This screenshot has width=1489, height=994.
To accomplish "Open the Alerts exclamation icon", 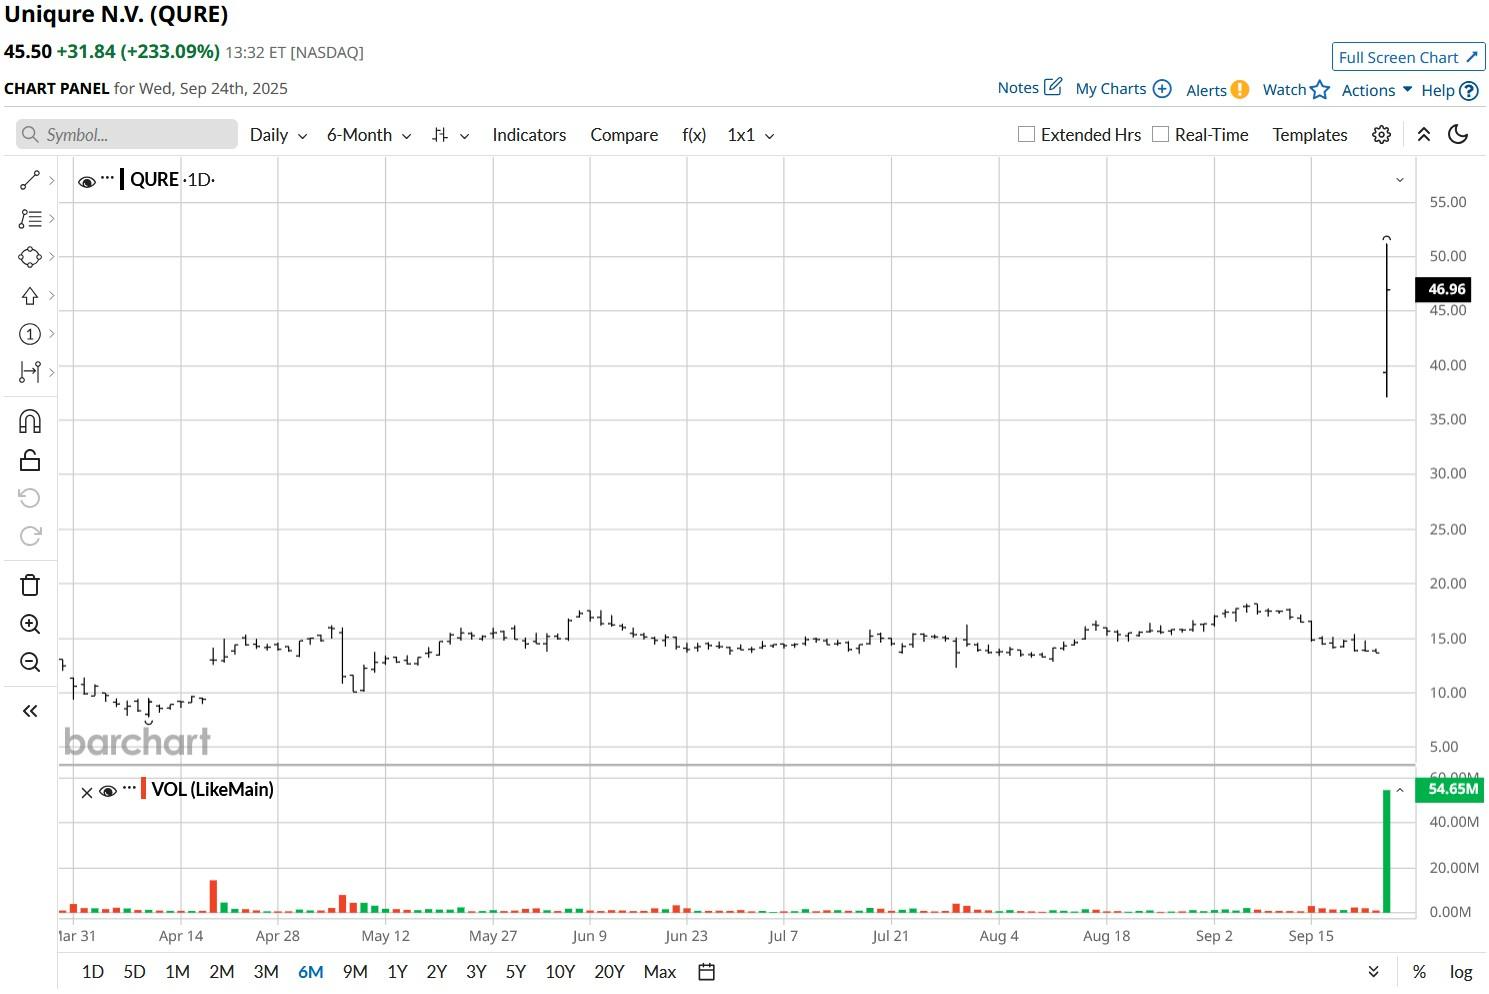I will click(x=1240, y=89).
